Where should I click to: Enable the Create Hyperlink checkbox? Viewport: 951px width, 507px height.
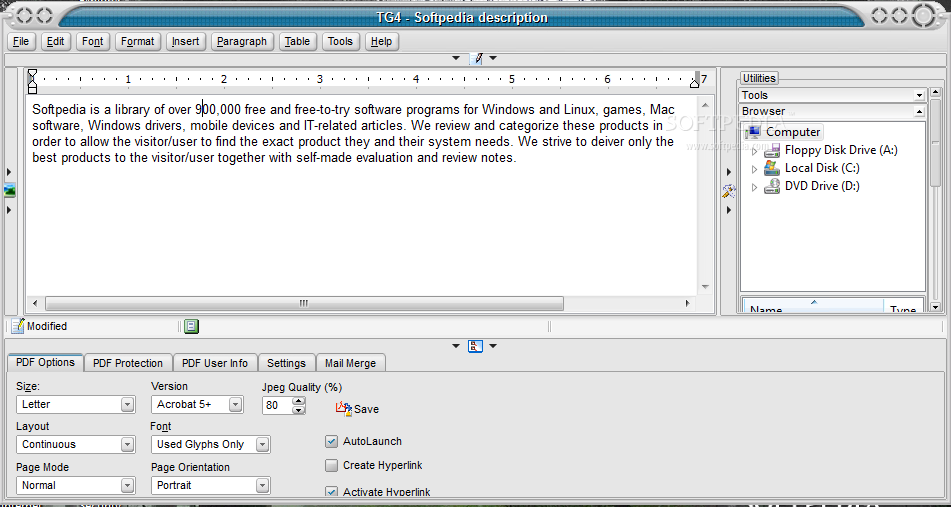click(331, 466)
